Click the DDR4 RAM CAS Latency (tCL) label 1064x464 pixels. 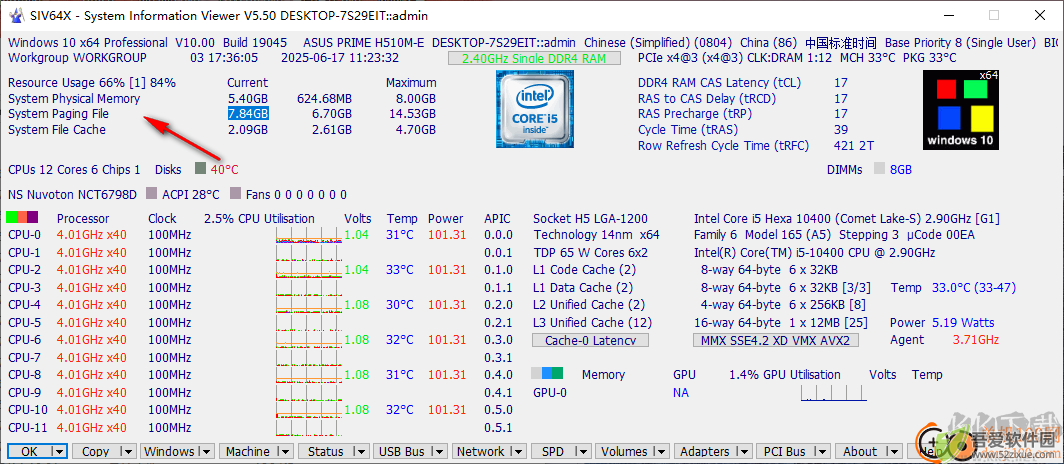719,83
